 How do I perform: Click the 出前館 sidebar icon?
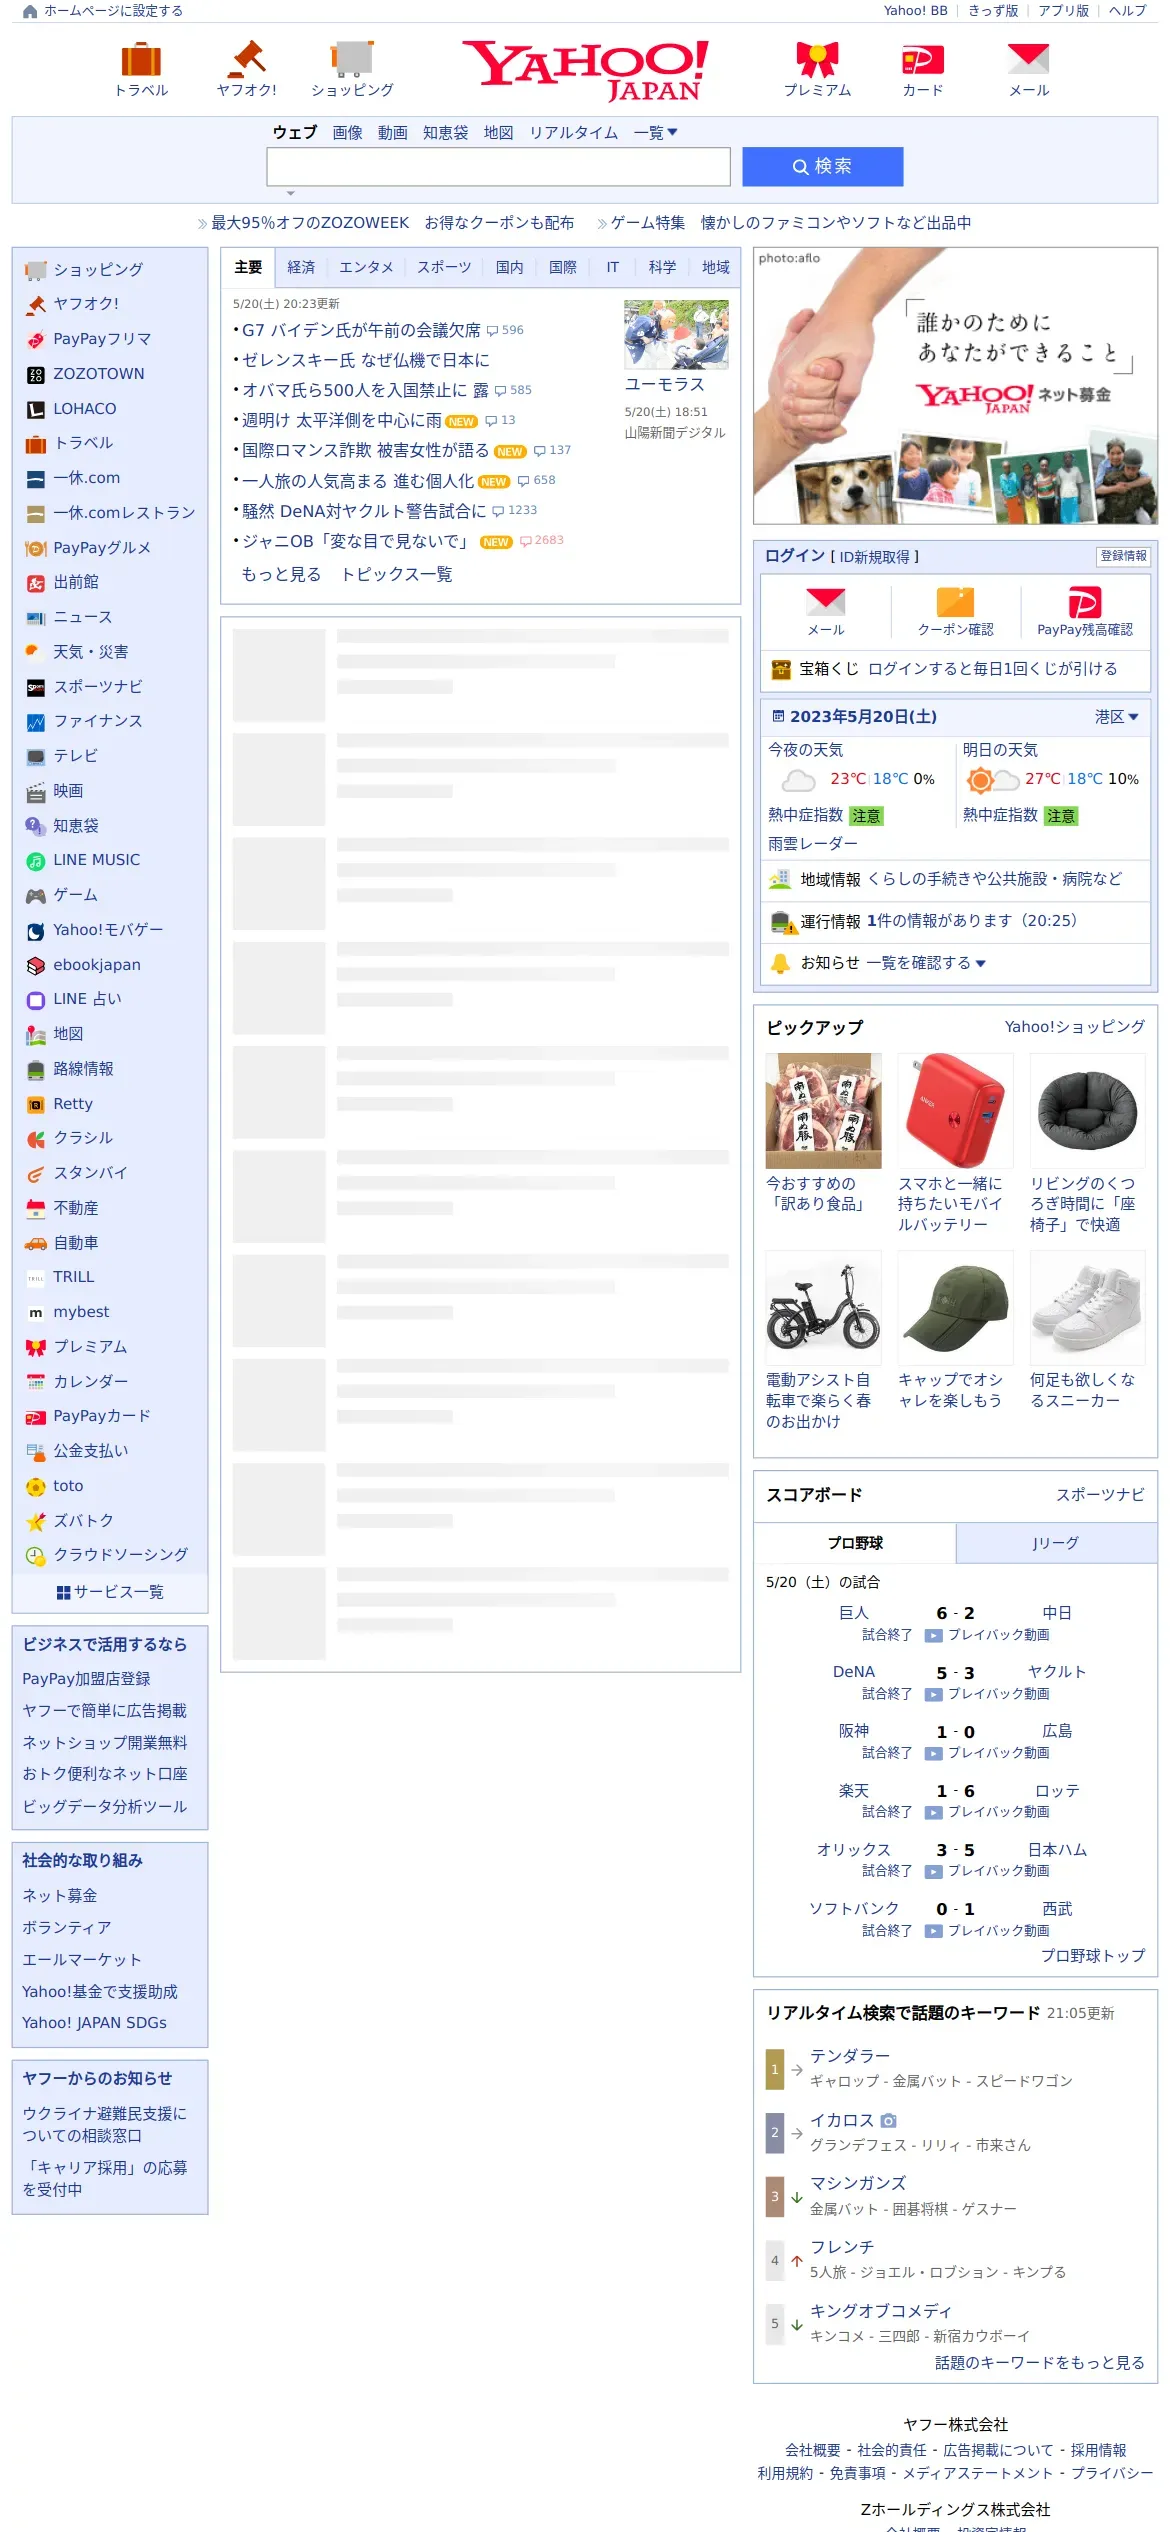36,583
